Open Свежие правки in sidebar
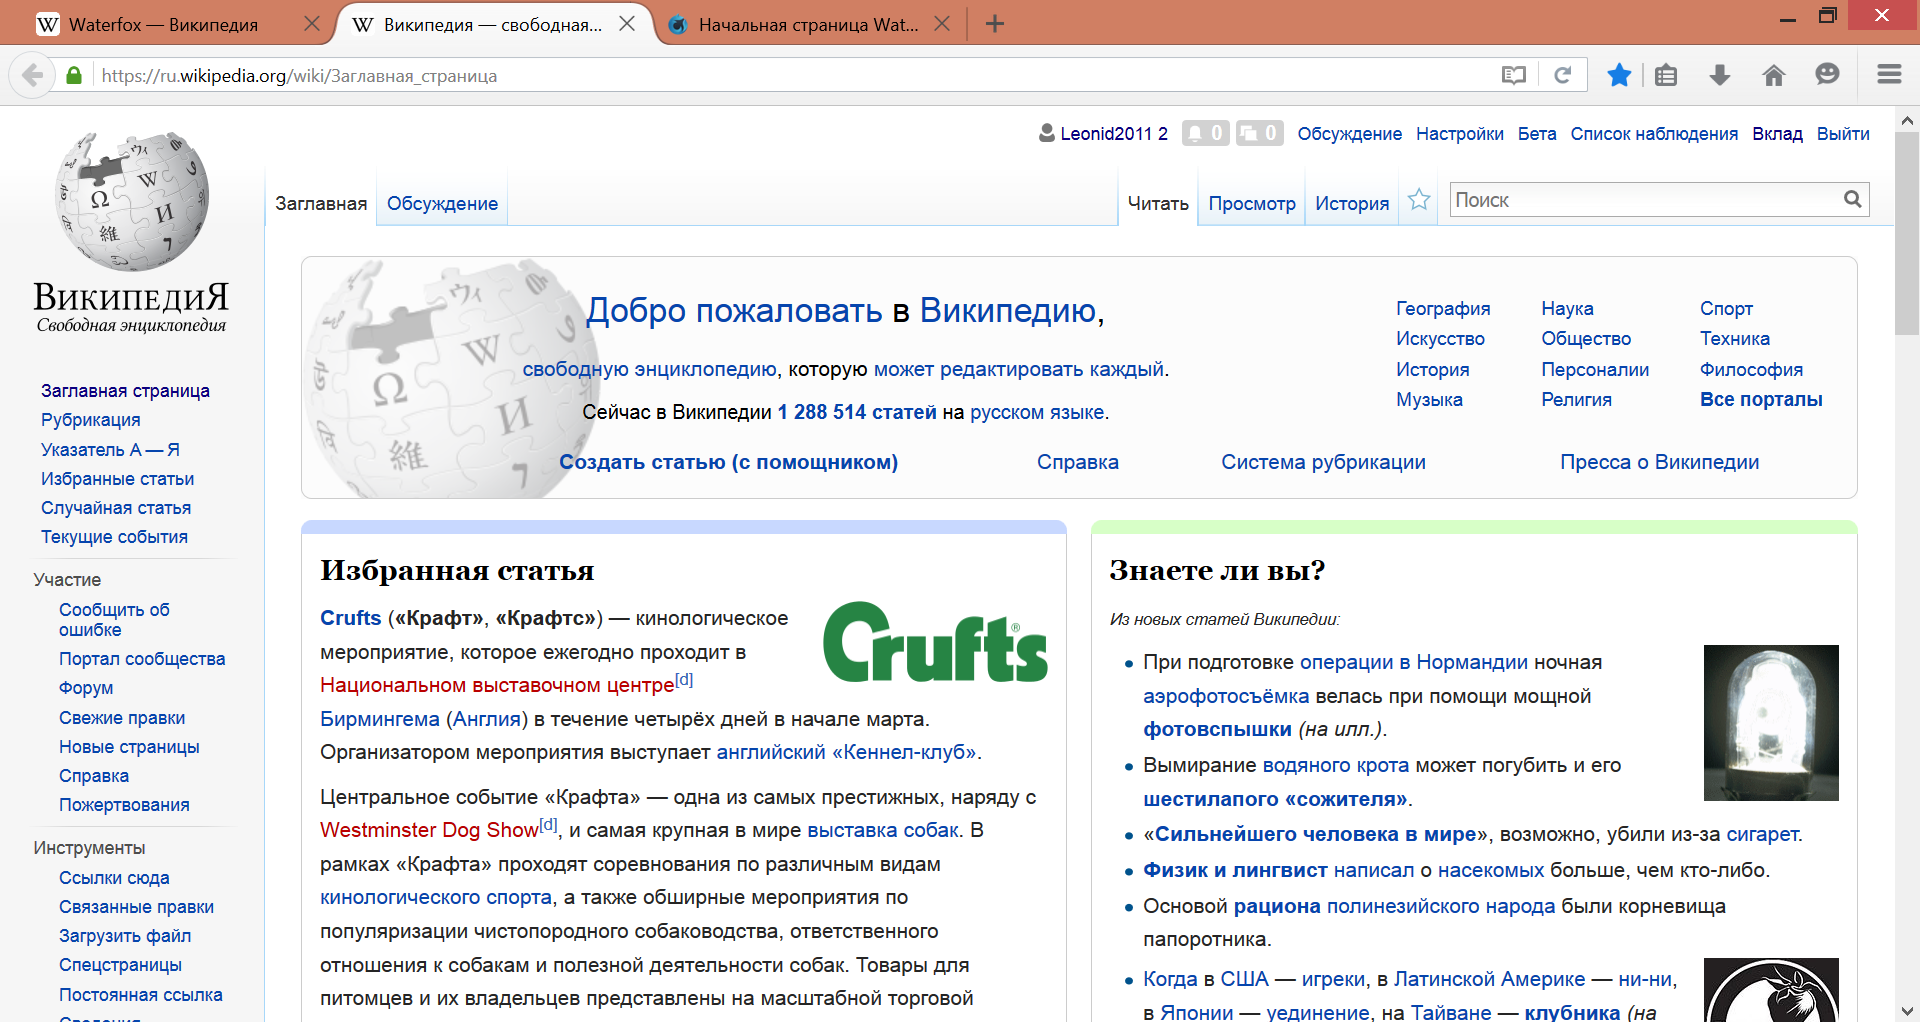 tap(122, 718)
